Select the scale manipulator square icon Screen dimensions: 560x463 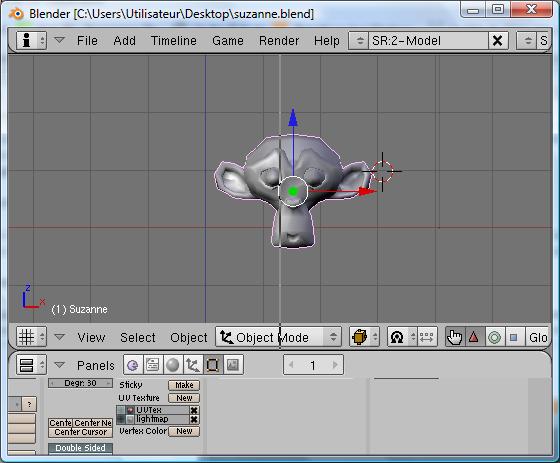[x=514, y=337]
